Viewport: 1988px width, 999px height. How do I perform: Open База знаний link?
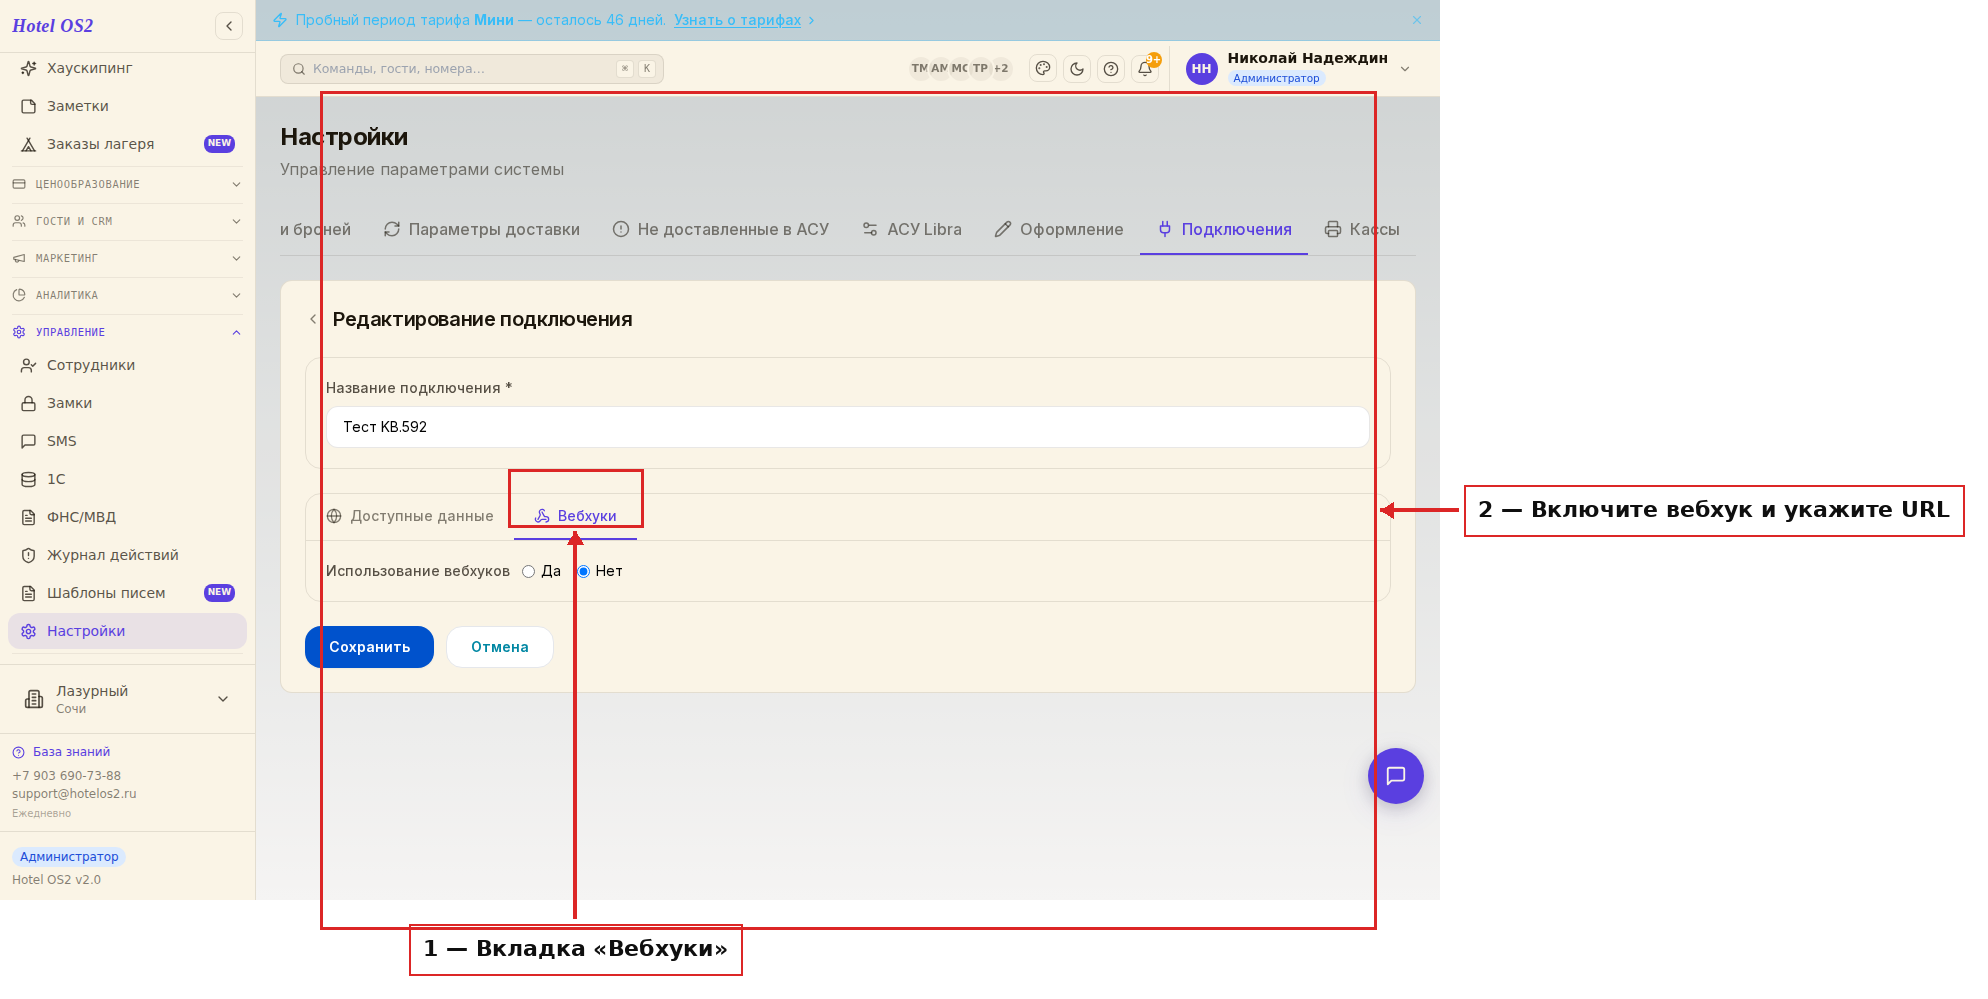pyautogui.click(x=71, y=752)
